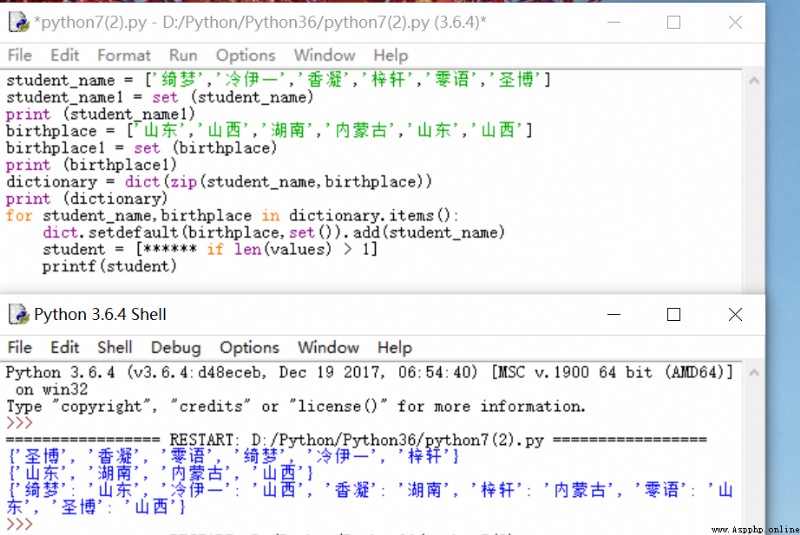Open the File menu in the editor window
The image size is (800, 535).
pyautogui.click(x=20, y=55)
